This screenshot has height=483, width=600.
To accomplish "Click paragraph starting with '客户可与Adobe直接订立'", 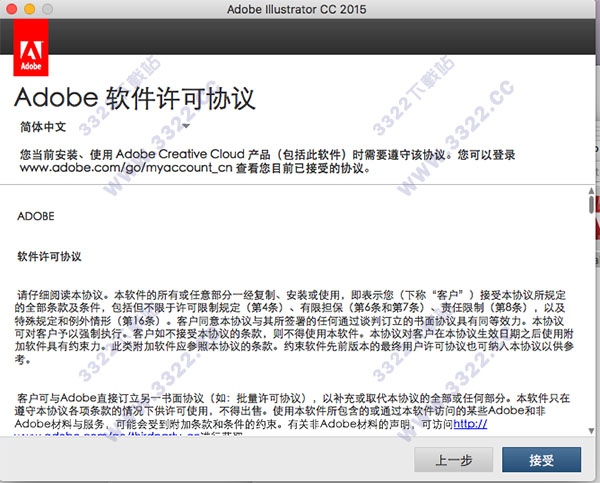I will point(293,415).
